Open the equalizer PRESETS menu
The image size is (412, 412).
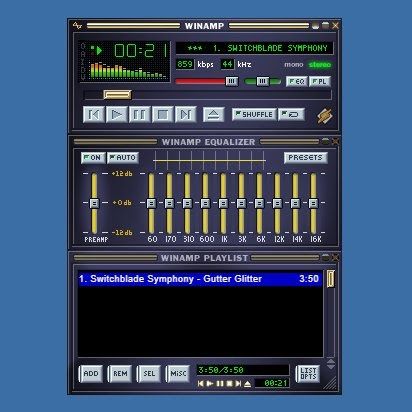(x=306, y=158)
